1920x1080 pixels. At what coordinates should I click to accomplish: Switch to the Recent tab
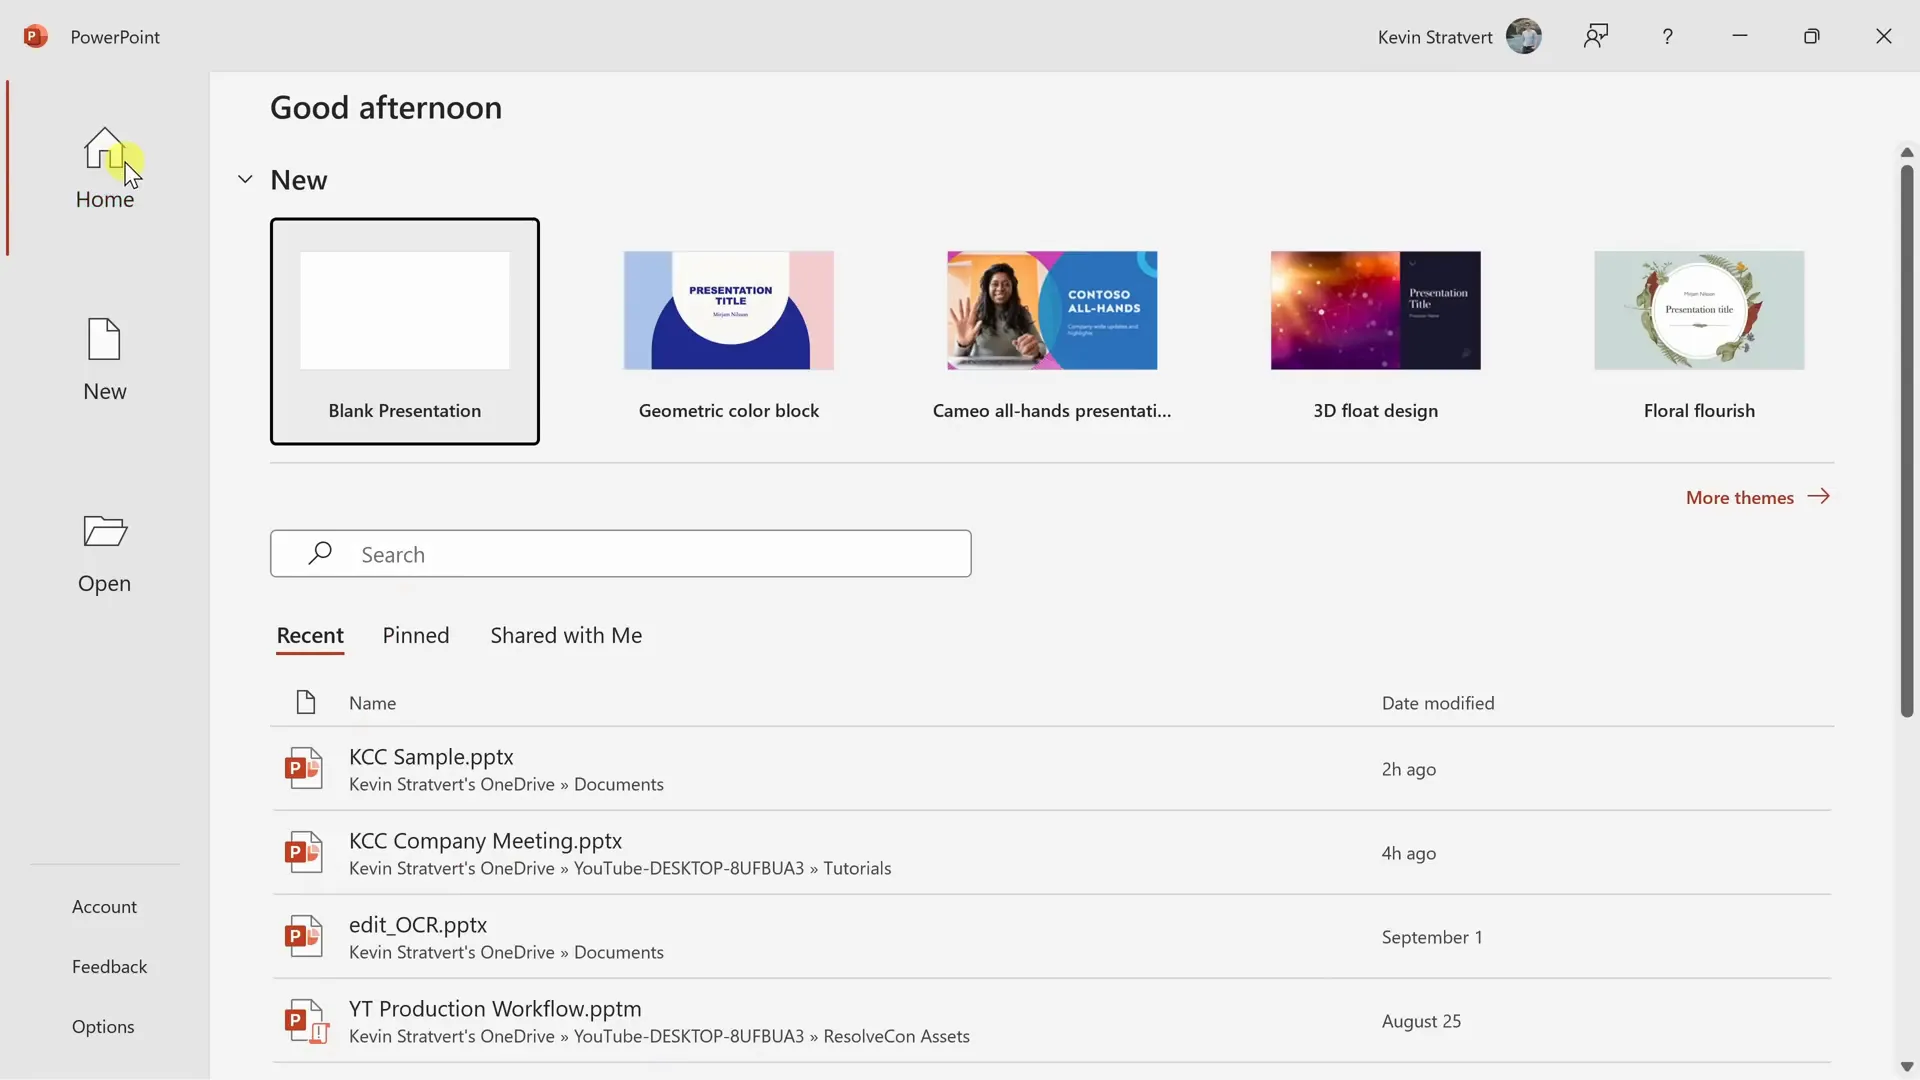(x=310, y=635)
